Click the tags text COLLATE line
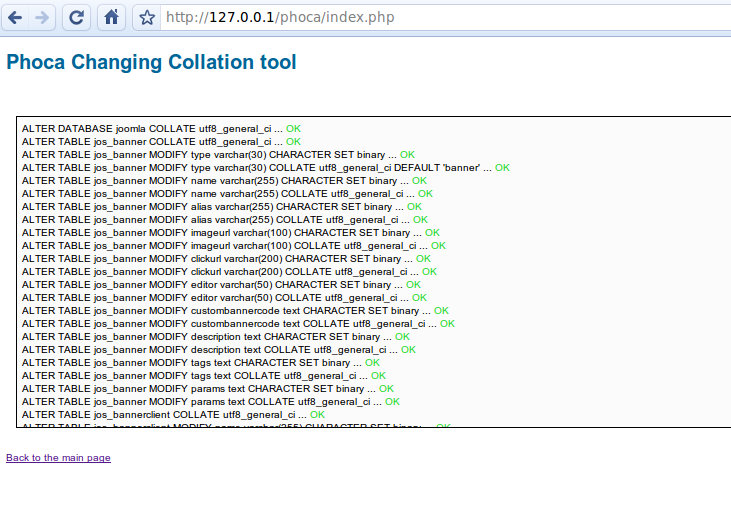This screenshot has width=731, height=506. tap(204, 376)
